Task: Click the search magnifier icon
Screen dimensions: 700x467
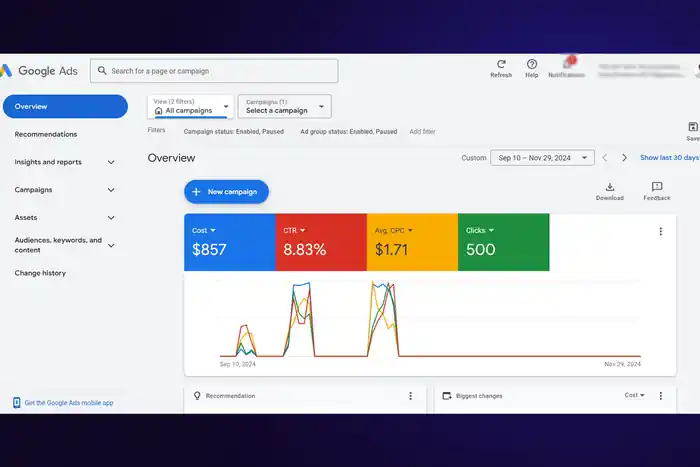Action: click(x=102, y=71)
